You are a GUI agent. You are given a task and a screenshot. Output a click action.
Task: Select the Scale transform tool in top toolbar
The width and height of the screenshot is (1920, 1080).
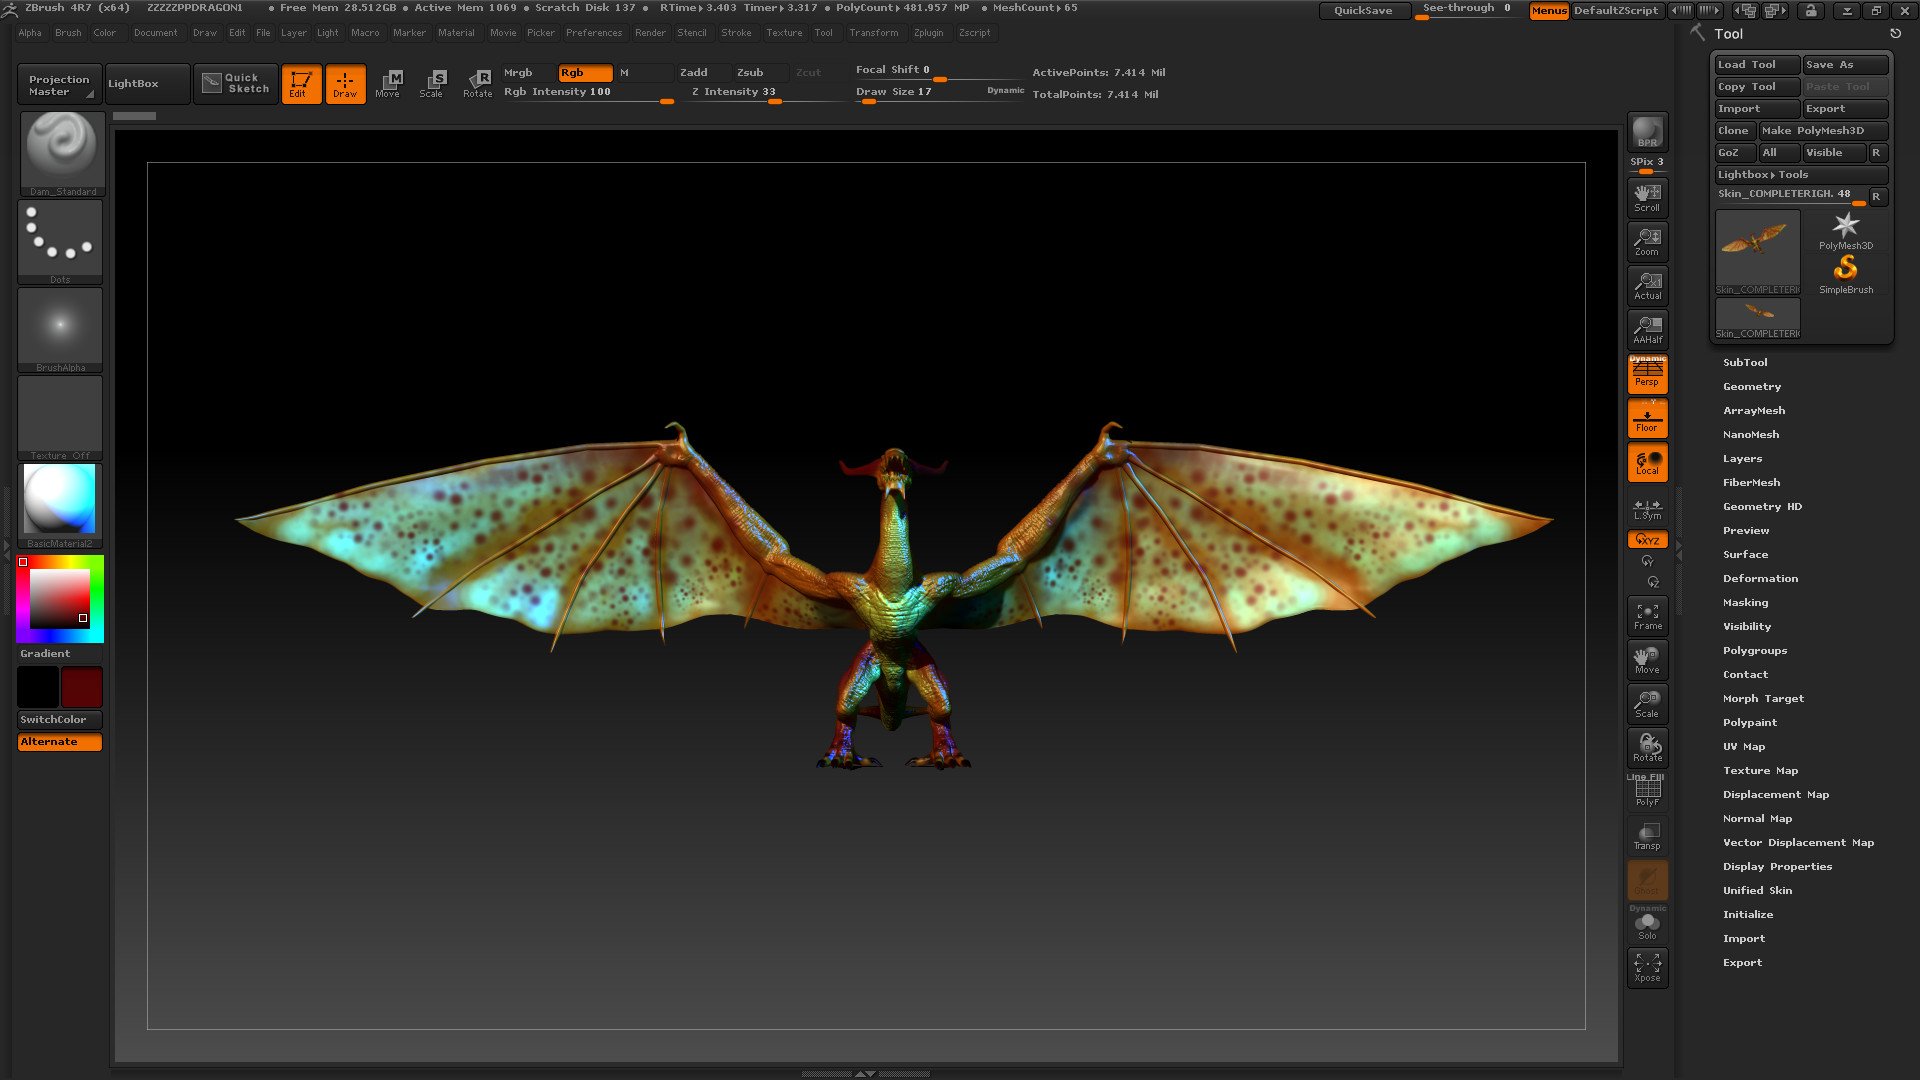432,83
